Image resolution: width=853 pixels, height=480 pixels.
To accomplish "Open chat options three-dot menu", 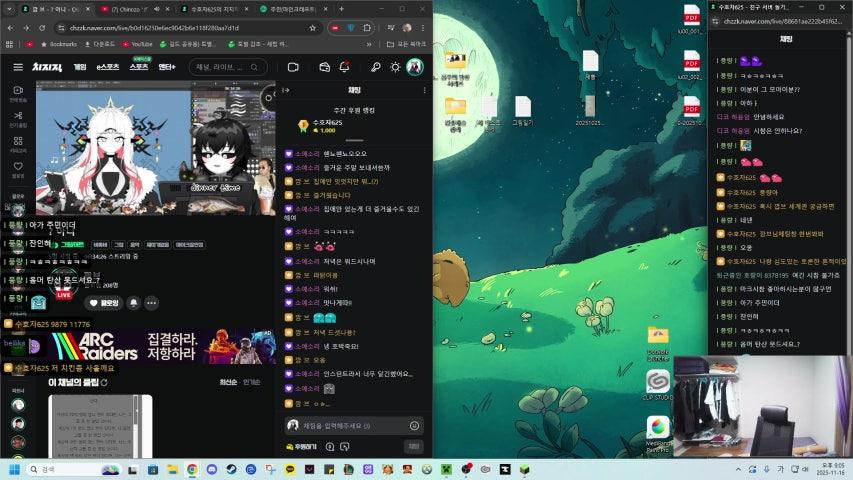I will 423,90.
